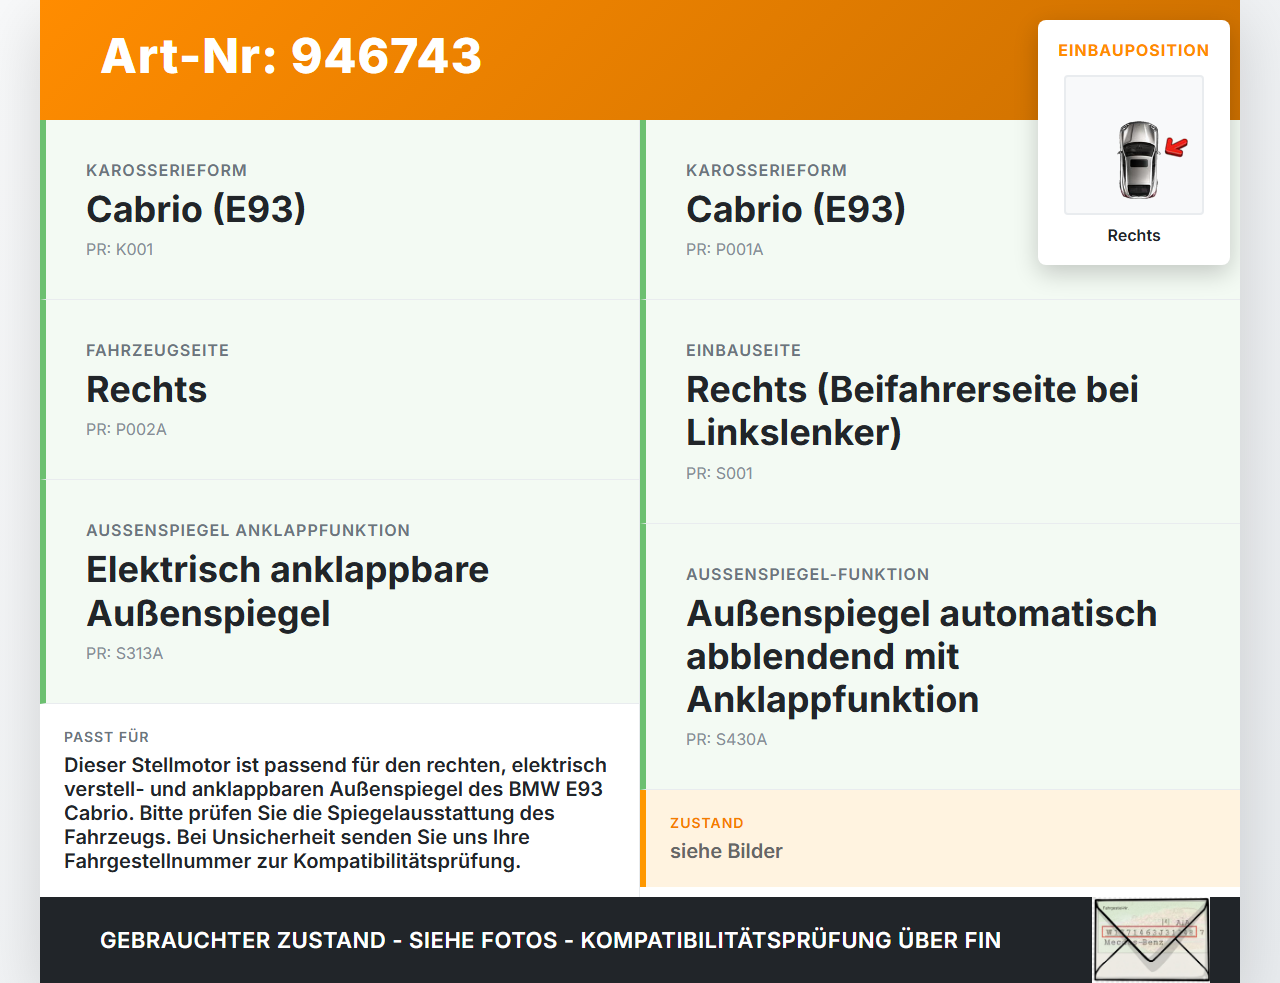Select right Karosserieform Cabrio (E93) card

tap(940, 210)
